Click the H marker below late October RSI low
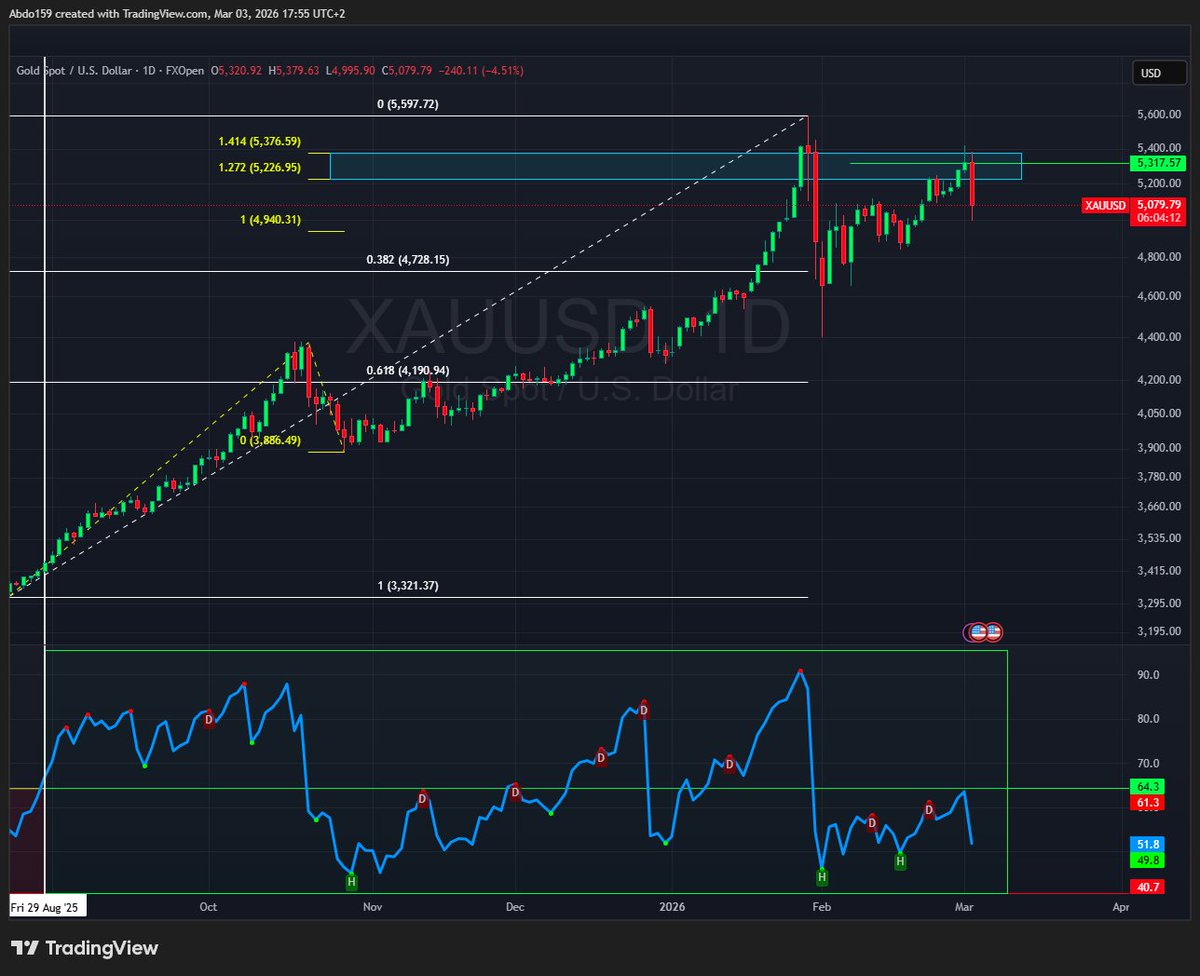This screenshot has width=1200, height=976. tap(351, 881)
